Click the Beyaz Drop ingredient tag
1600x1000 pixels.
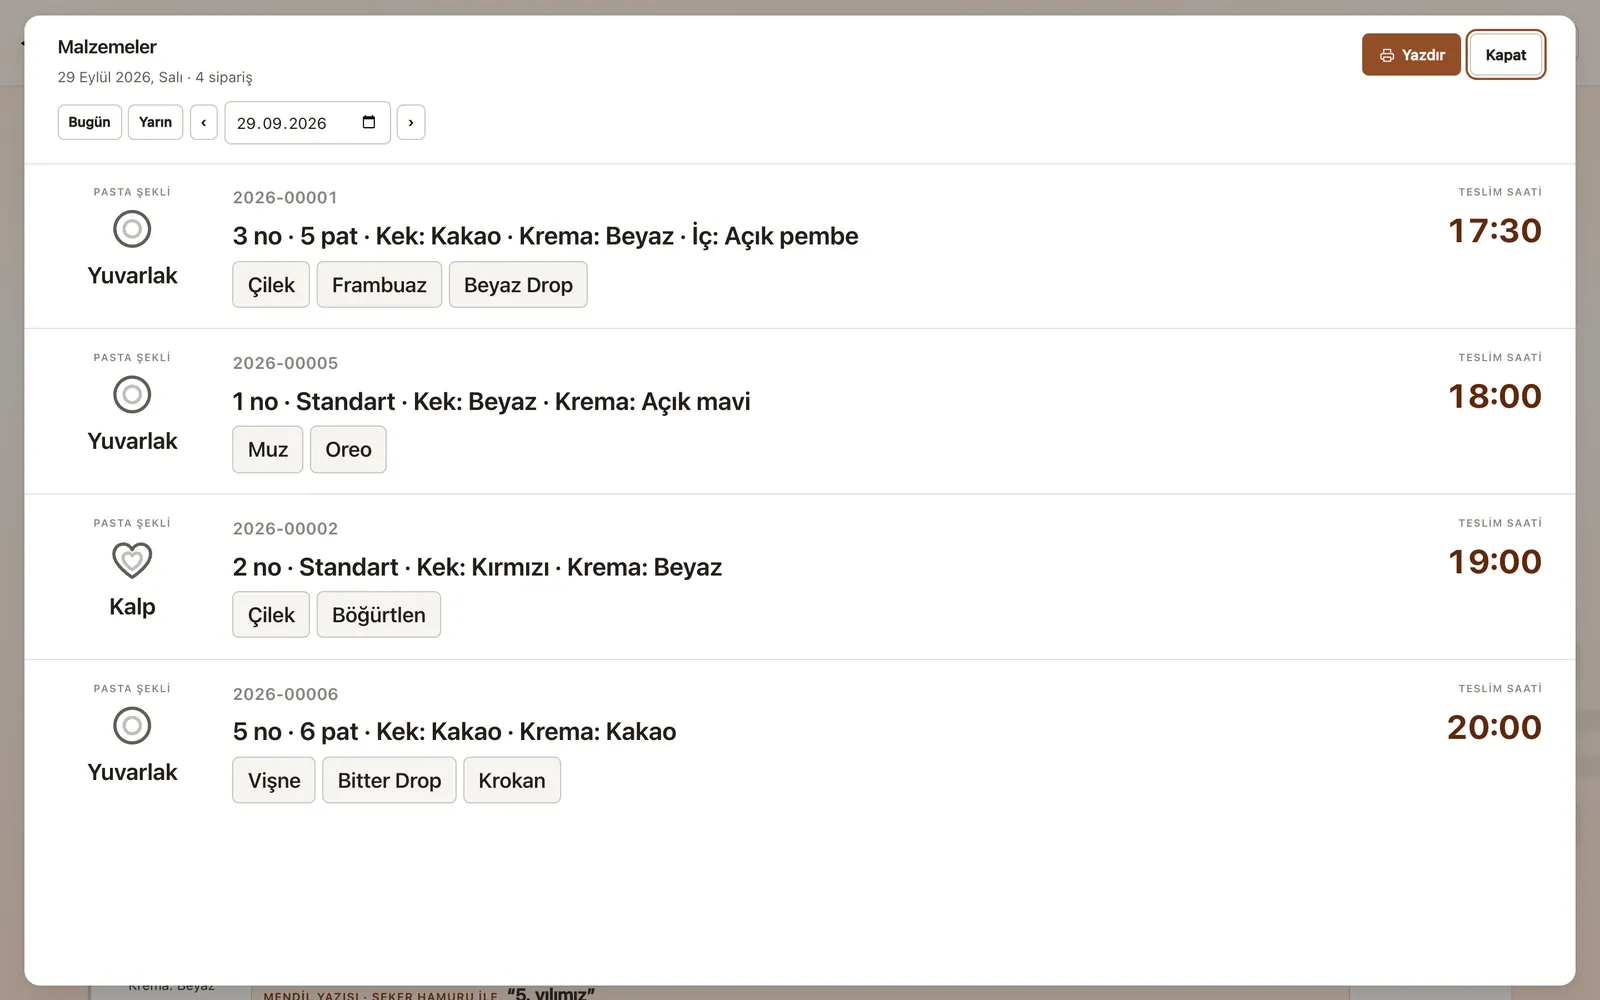[518, 285]
